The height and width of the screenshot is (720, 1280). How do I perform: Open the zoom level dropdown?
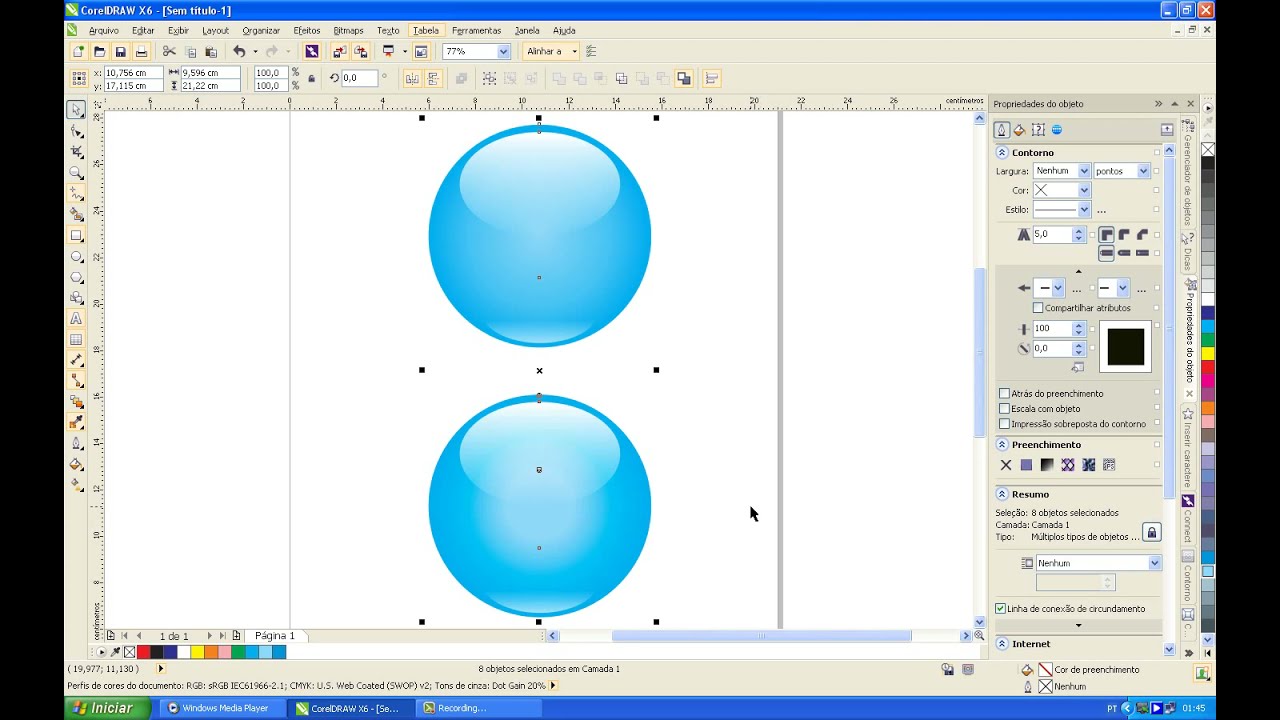pos(503,51)
